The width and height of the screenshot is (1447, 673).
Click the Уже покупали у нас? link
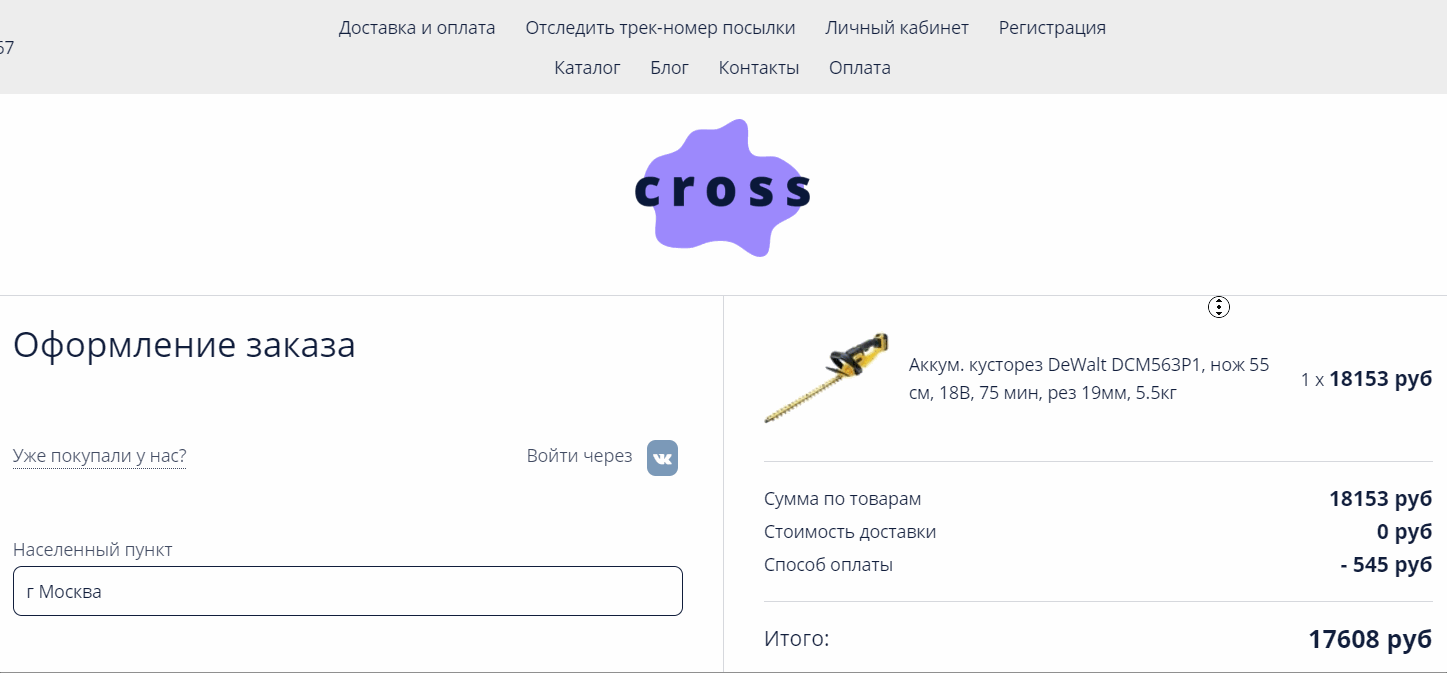[99, 456]
